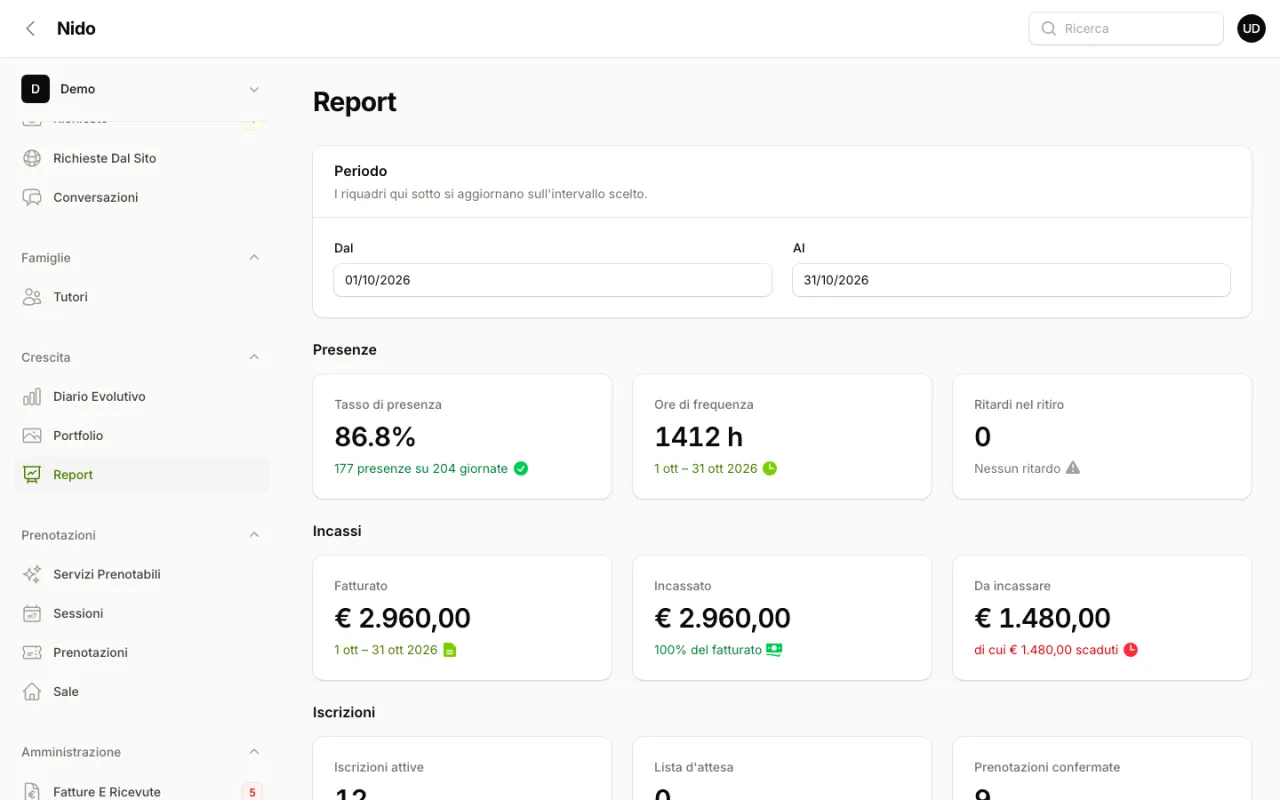Click the red 5 badge on Fatture
The height and width of the screenshot is (800, 1280).
[x=252, y=792]
